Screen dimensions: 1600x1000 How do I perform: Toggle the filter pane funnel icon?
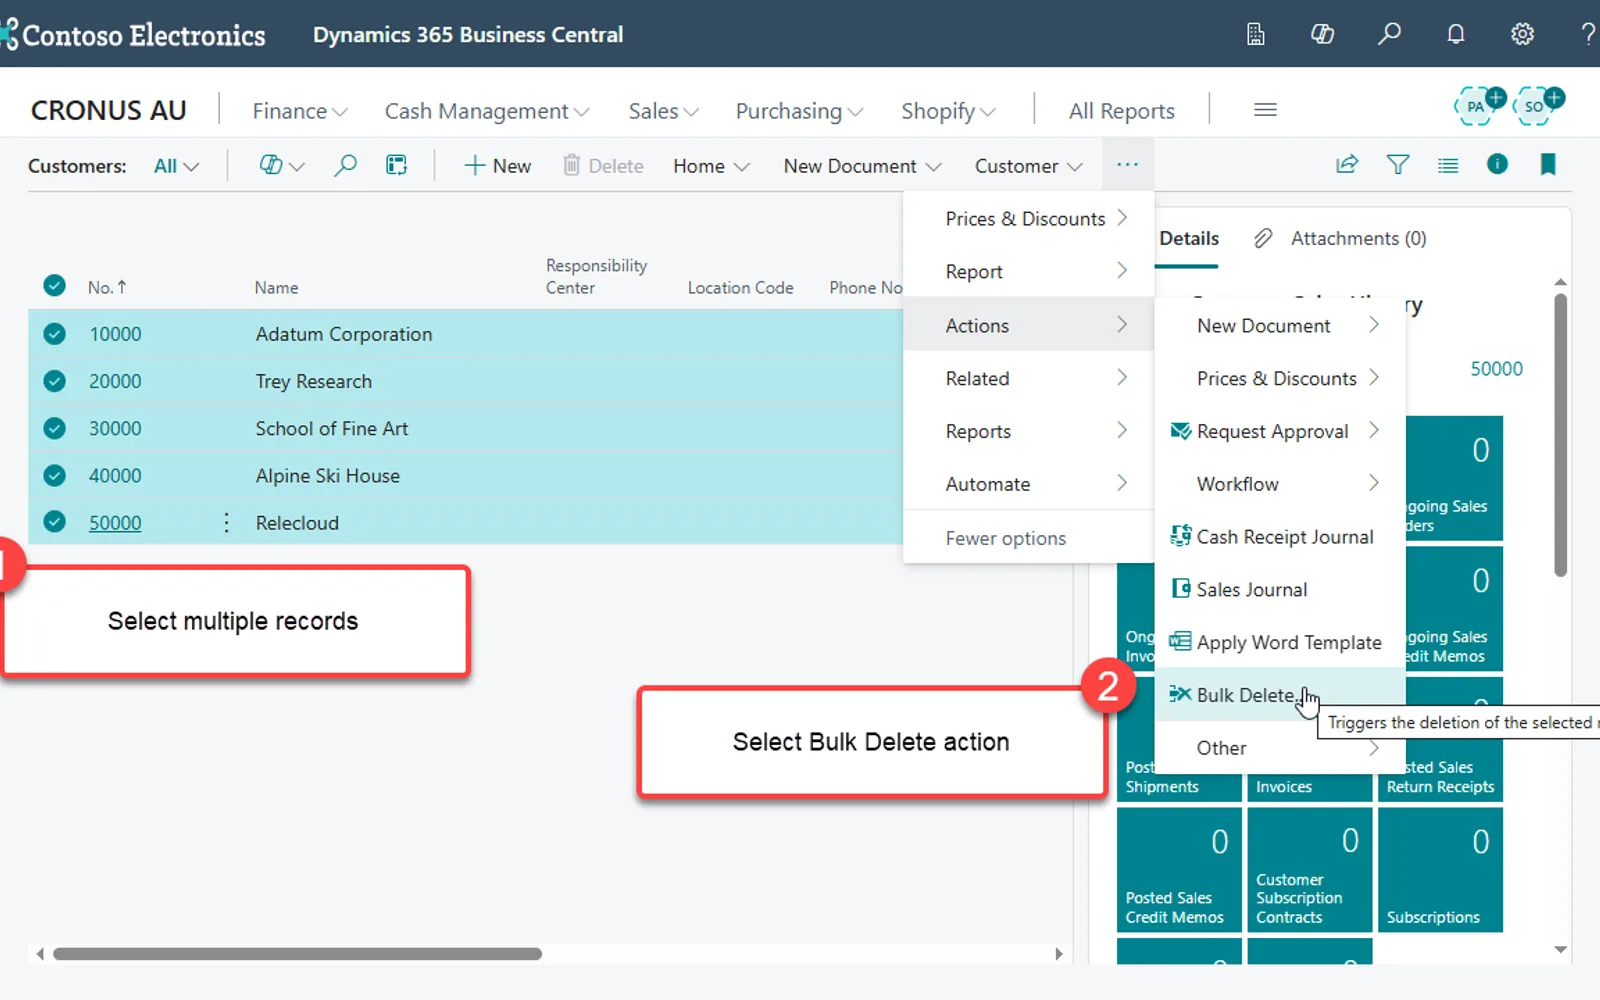tap(1398, 164)
